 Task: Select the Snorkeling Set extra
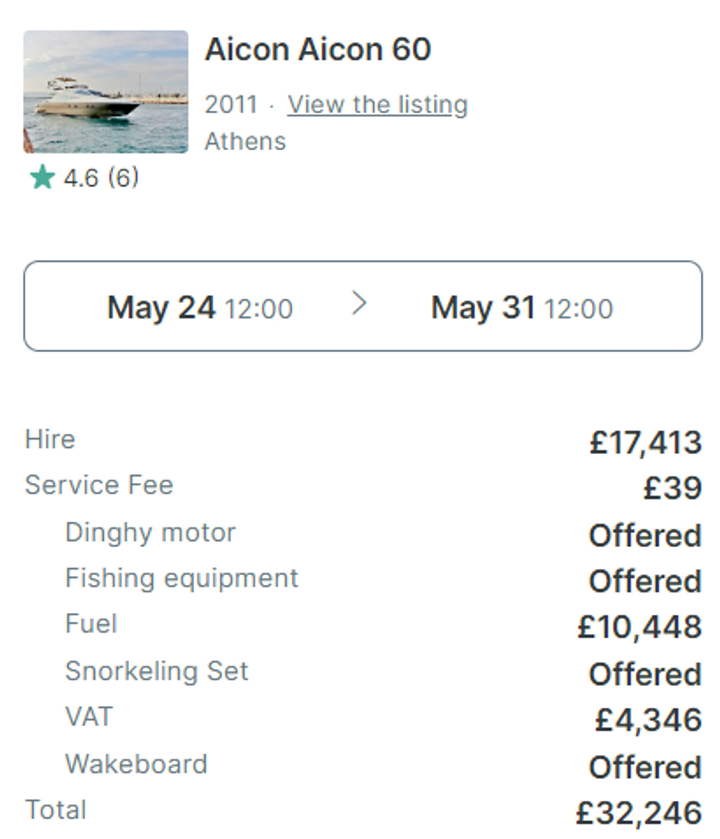pos(157,671)
